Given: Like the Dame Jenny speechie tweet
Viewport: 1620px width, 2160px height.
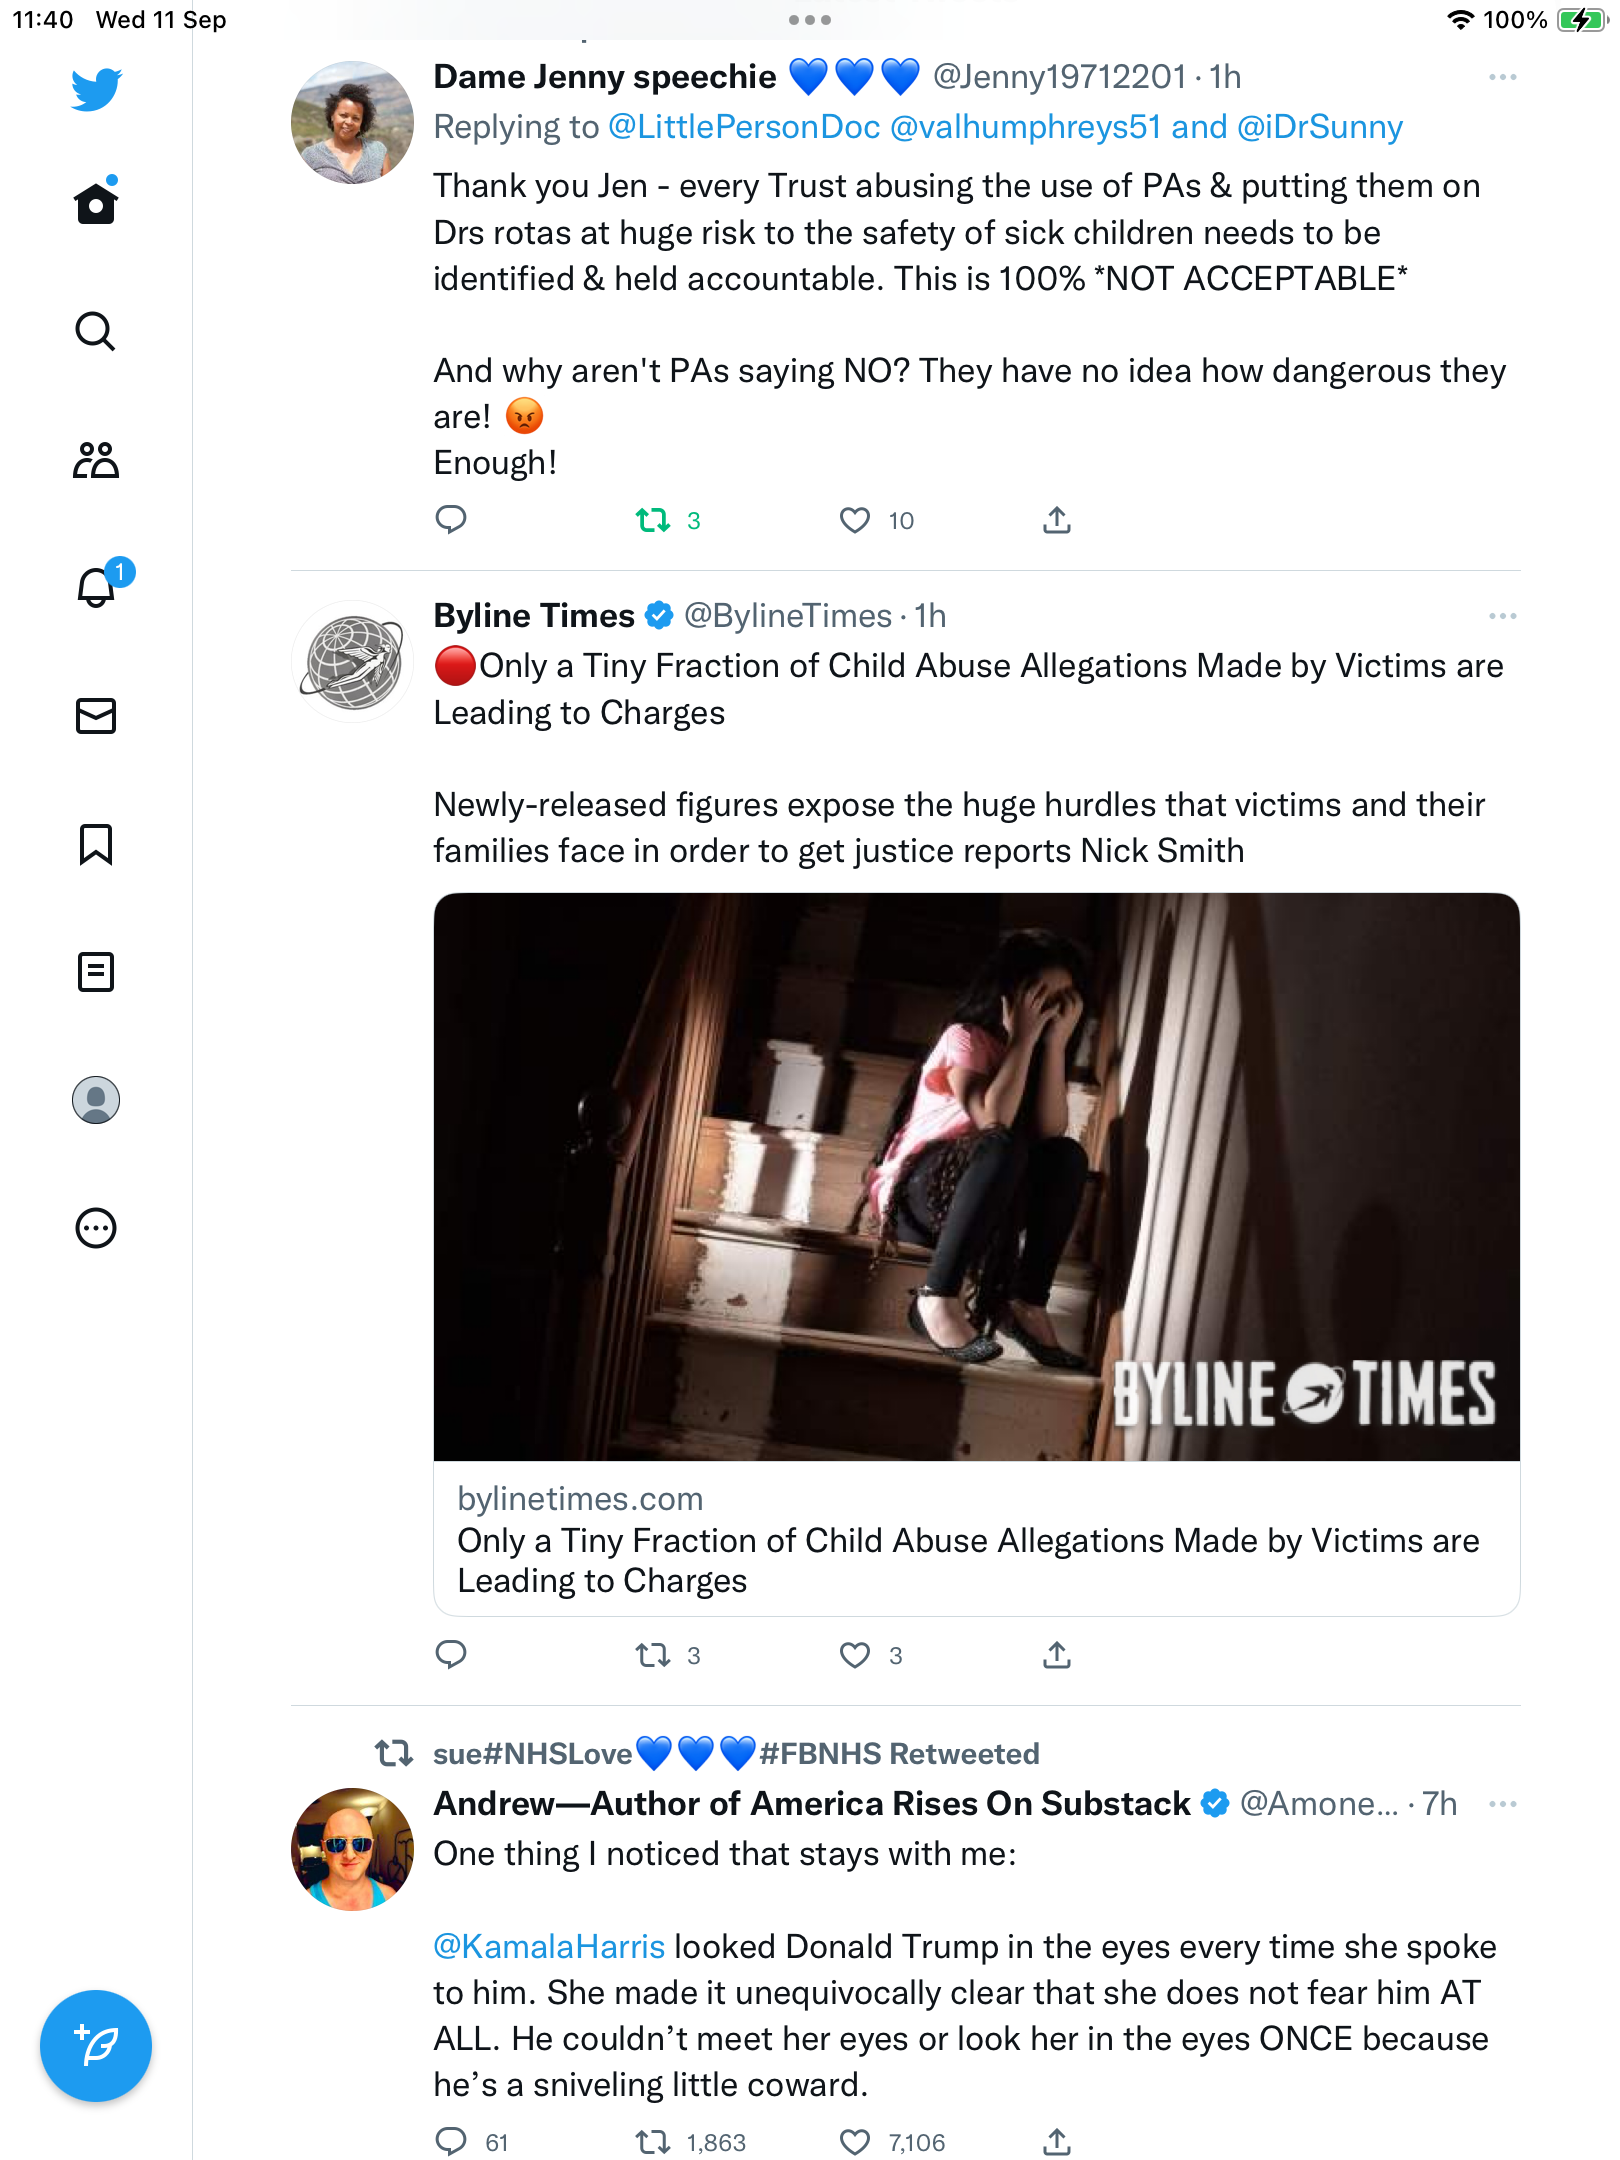Looking at the screenshot, I should pyautogui.click(x=855, y=520).
